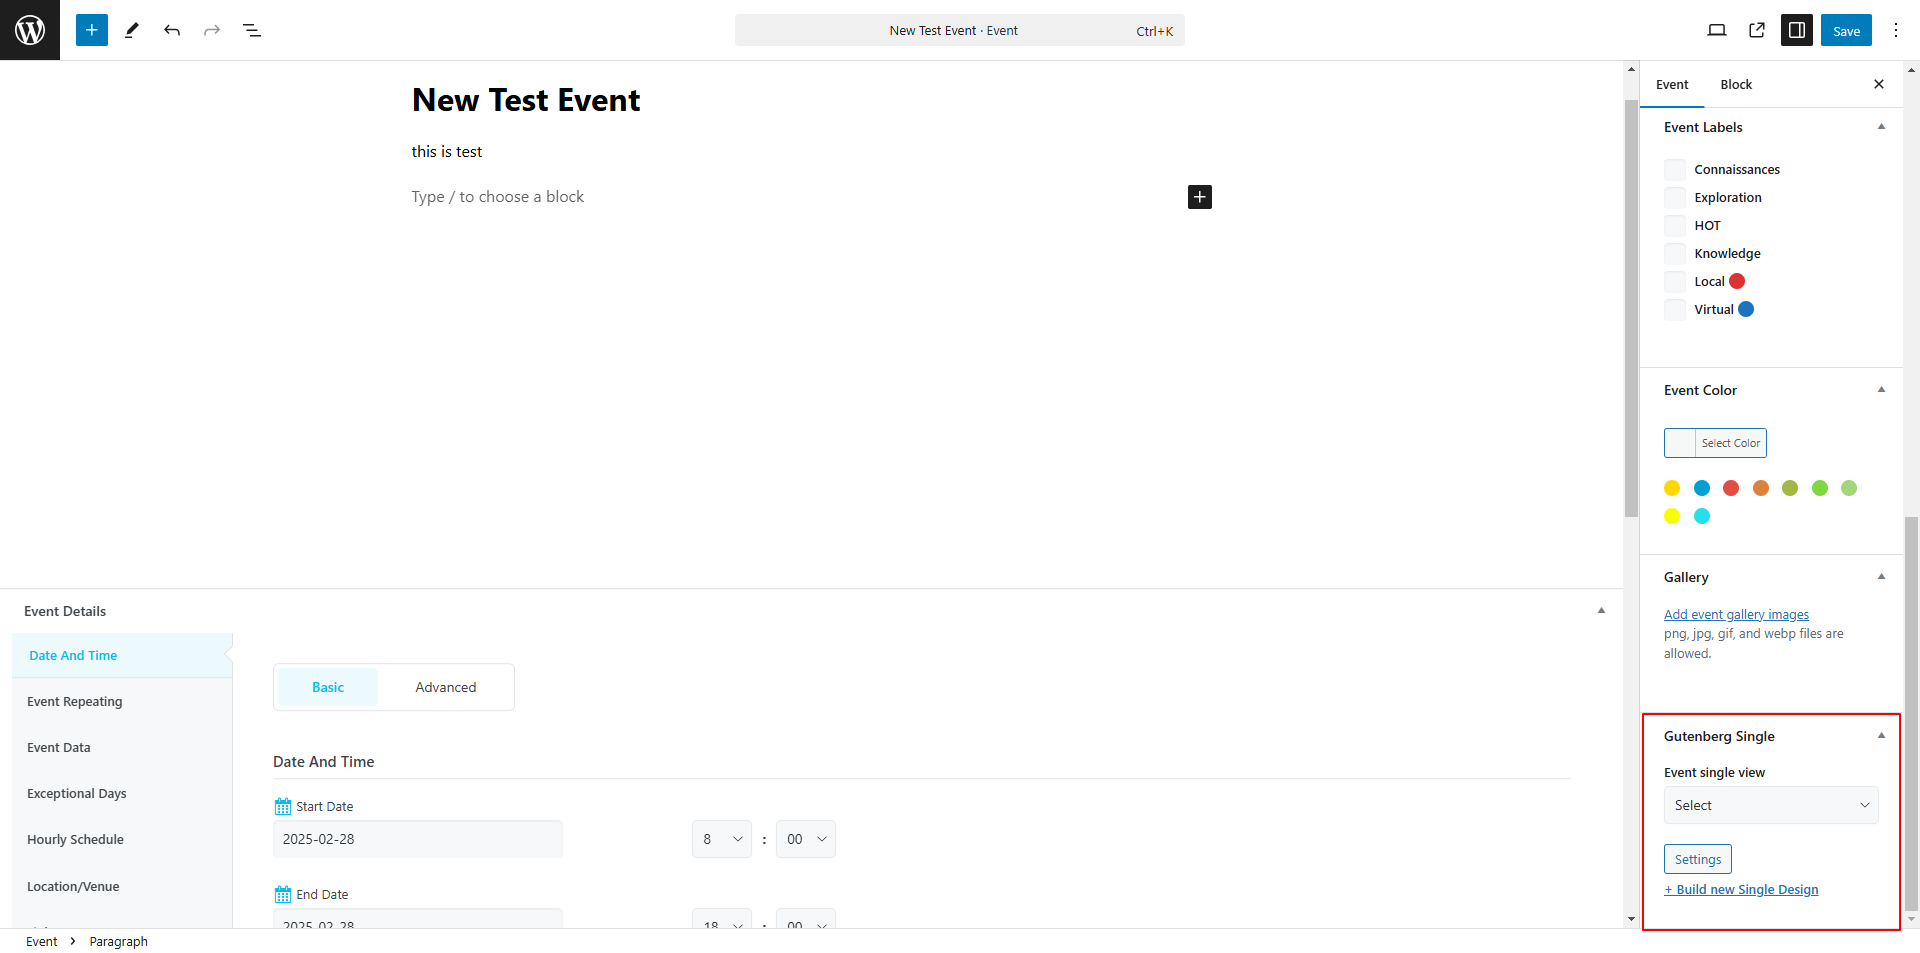Select Hourly Schedule in Event Details
This screenshot has width=1920, height=953.
pyautogui.click(x=75, y=839)
